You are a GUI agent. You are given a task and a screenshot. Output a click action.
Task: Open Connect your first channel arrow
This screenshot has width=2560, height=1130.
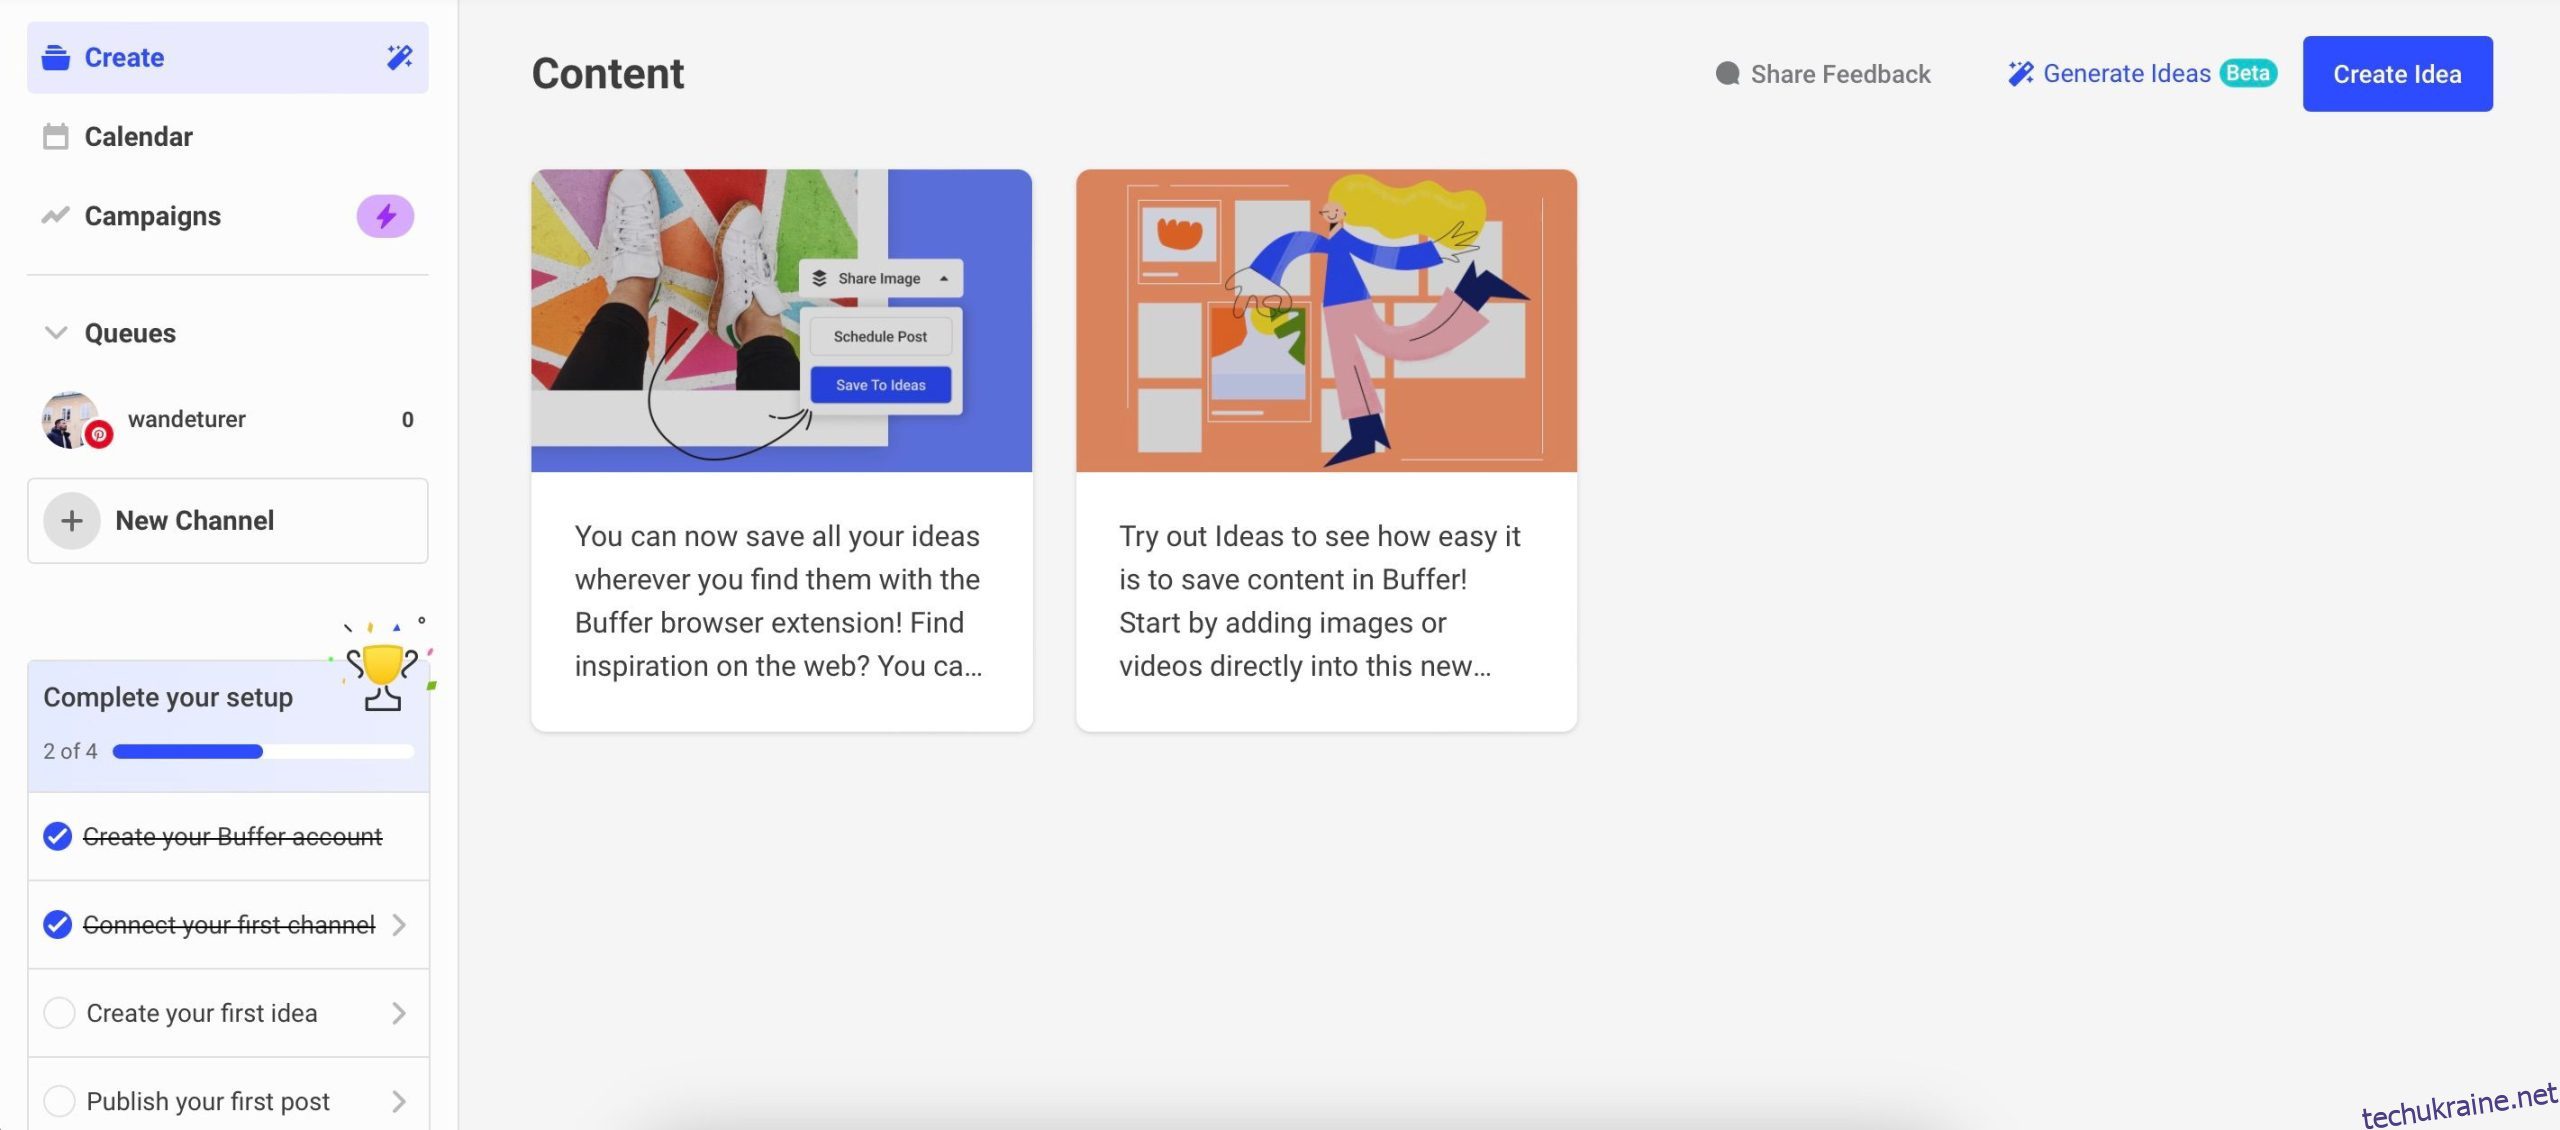399,924
